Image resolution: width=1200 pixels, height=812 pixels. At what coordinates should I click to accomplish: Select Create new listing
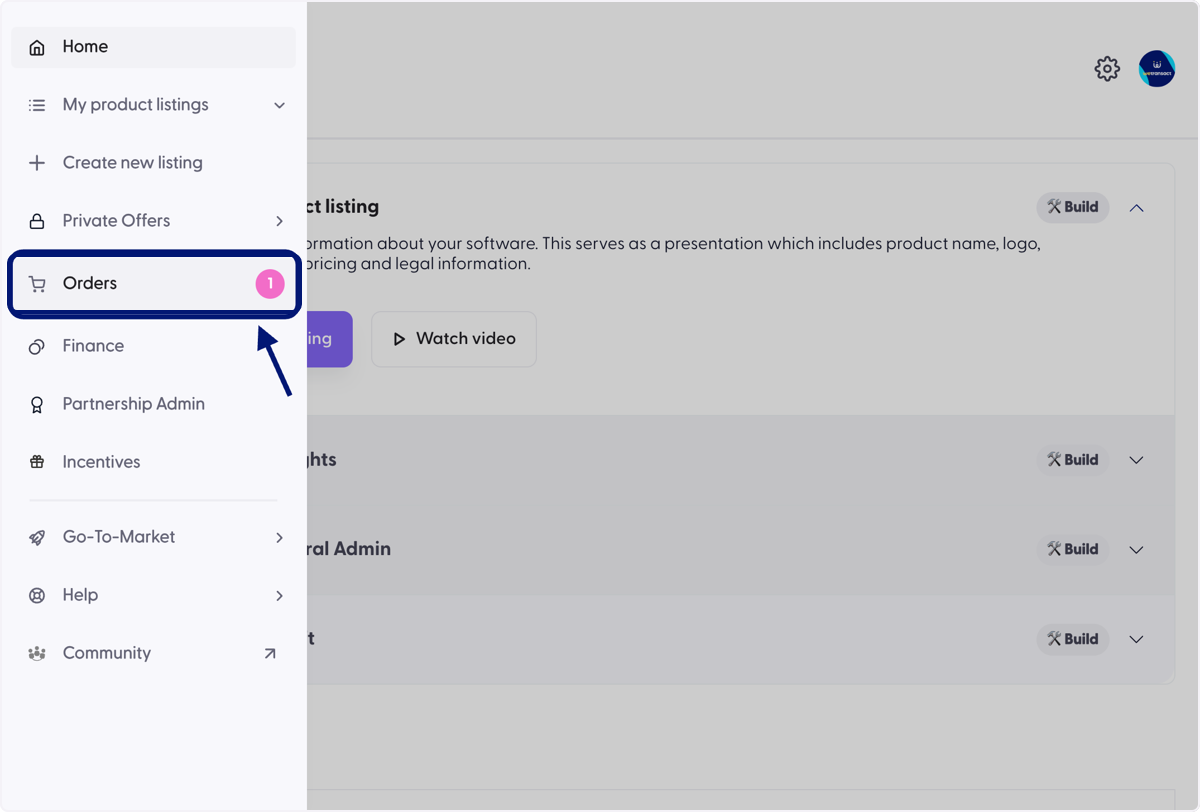[x=153, y=163]
